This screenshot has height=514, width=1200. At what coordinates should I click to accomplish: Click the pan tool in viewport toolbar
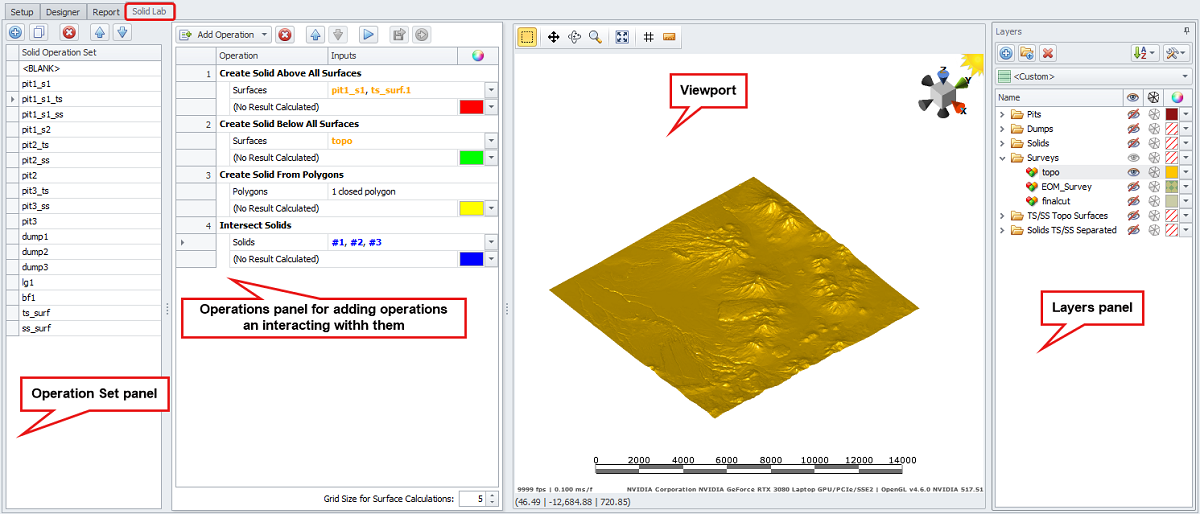[x=553, y=37]
